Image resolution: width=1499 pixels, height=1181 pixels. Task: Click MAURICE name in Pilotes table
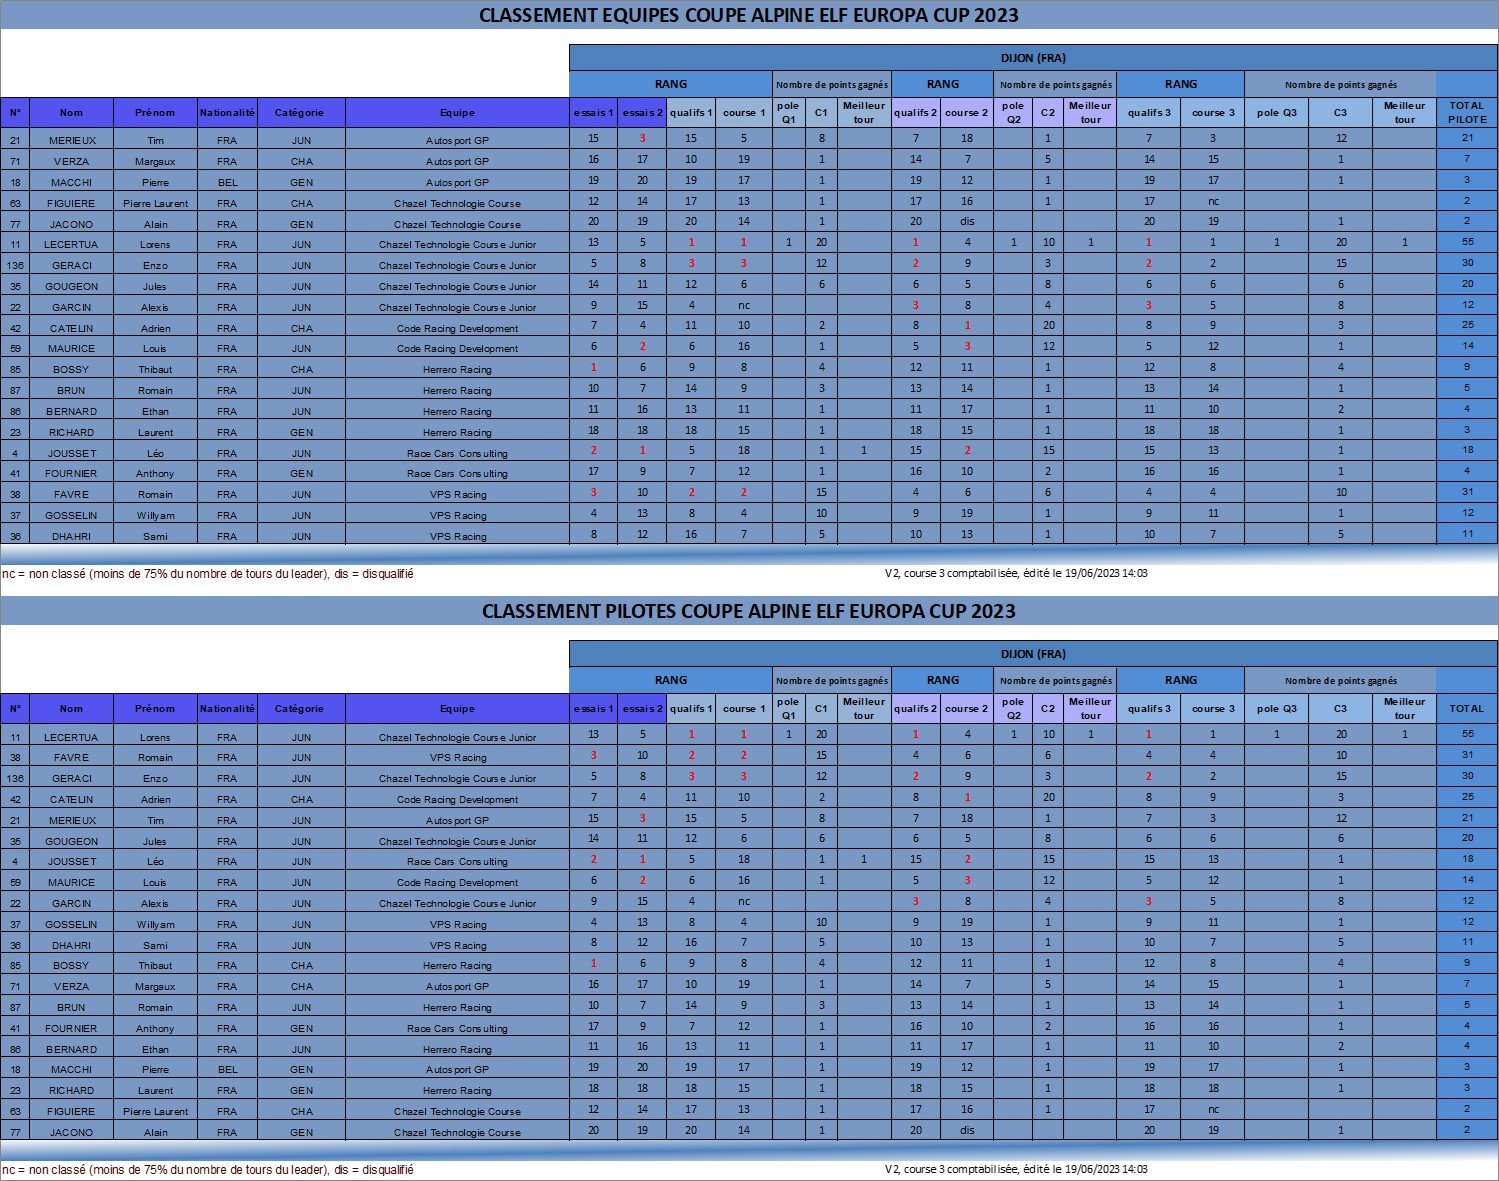click(x=71, y=882)
